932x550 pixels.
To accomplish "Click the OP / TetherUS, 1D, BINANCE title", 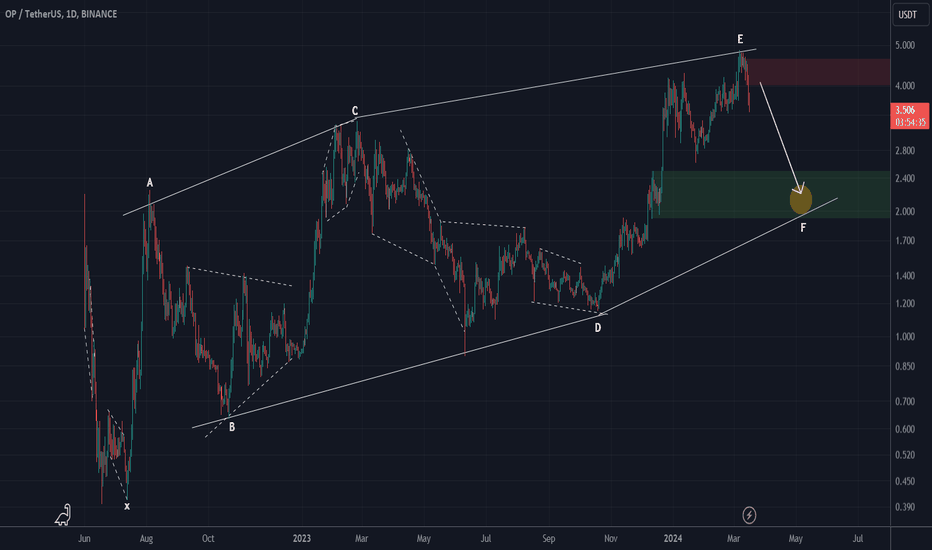I will [61, 14].
